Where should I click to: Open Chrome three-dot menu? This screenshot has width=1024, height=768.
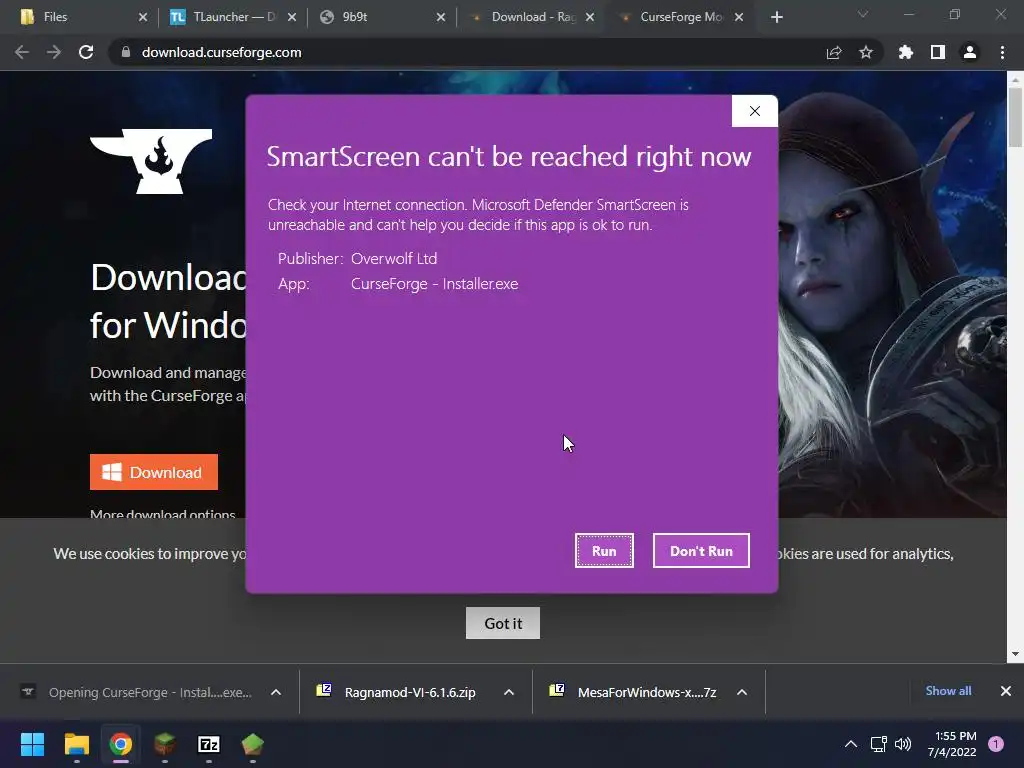point(1002,52)
